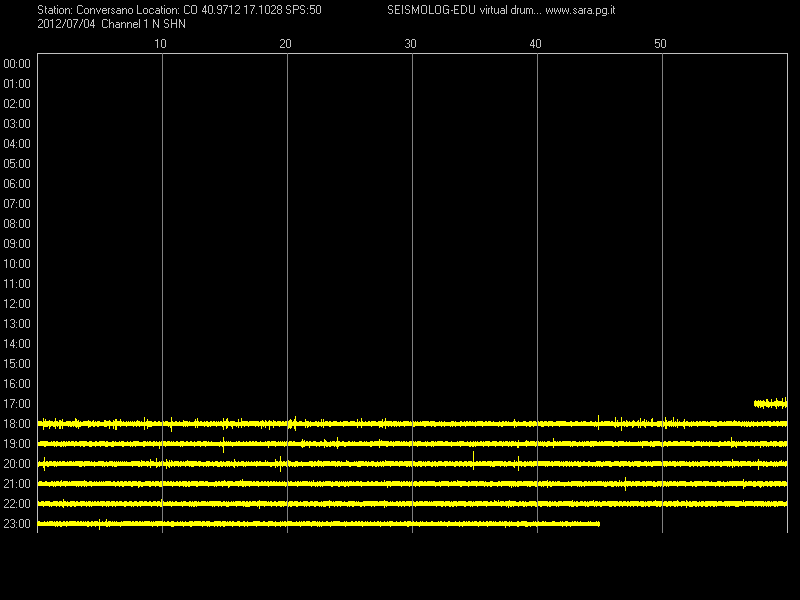Click the 18:00 seismic trace line

click(x=412, y=423)
